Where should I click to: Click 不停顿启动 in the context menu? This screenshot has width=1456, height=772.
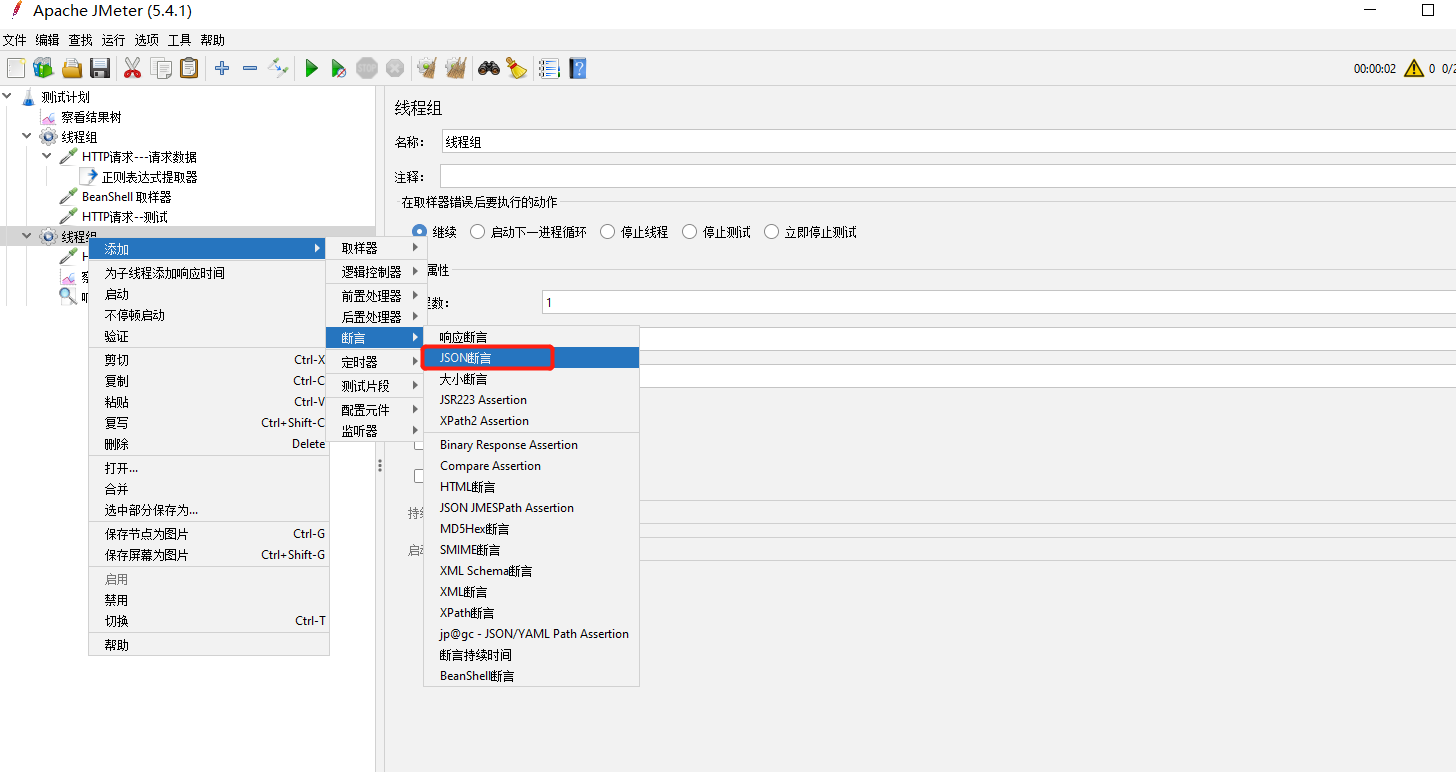tap(209, 315)
